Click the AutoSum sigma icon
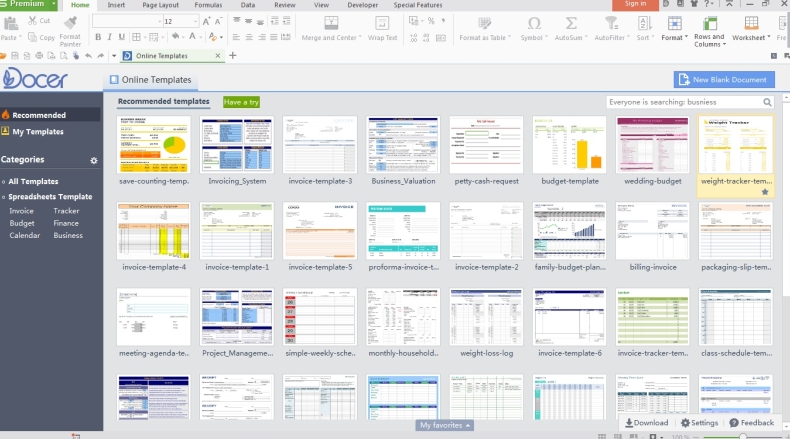Image resolution: width=790 pixels, height=439 pixels. (568, 23)
